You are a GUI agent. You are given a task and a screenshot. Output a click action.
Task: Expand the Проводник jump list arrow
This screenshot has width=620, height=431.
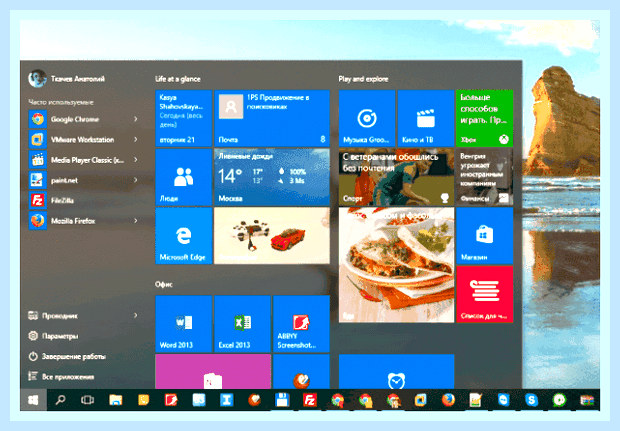(x=136, y=316)
